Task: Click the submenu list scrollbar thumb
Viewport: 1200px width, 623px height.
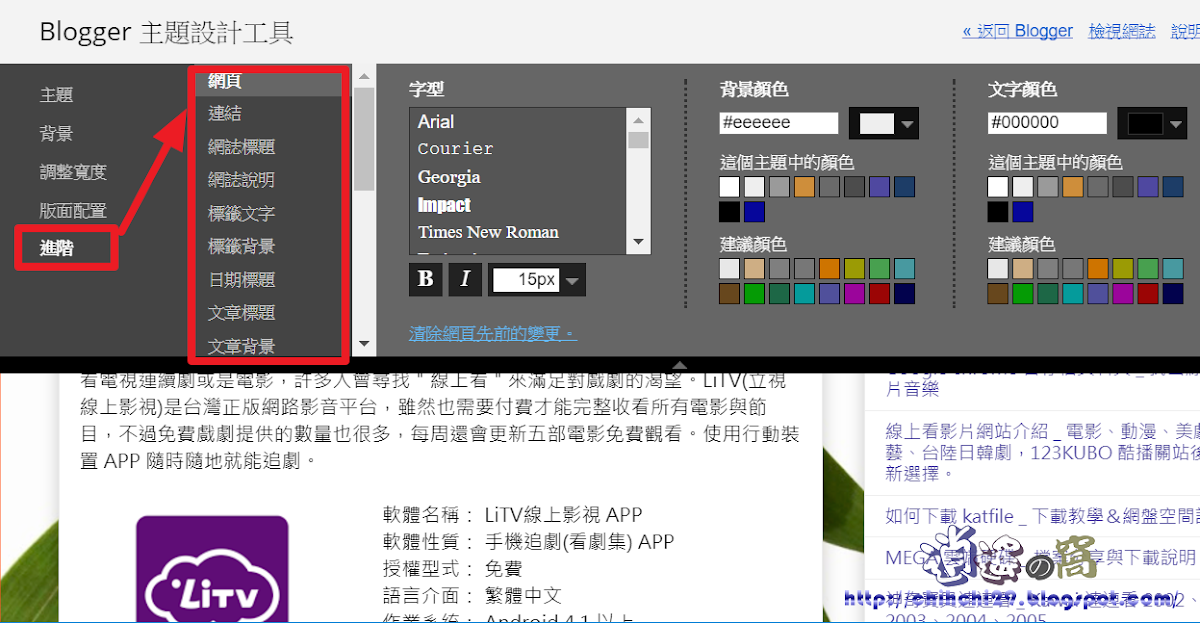Action: [x=364, y=139]
